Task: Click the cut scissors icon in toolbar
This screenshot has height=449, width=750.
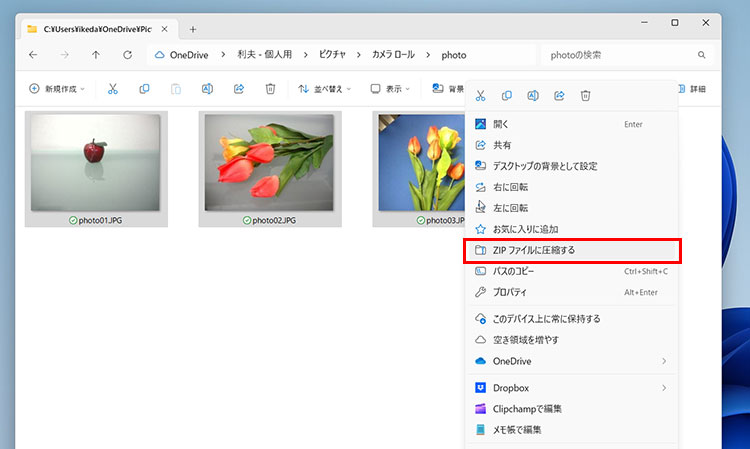Action: [x=113, y=89]
